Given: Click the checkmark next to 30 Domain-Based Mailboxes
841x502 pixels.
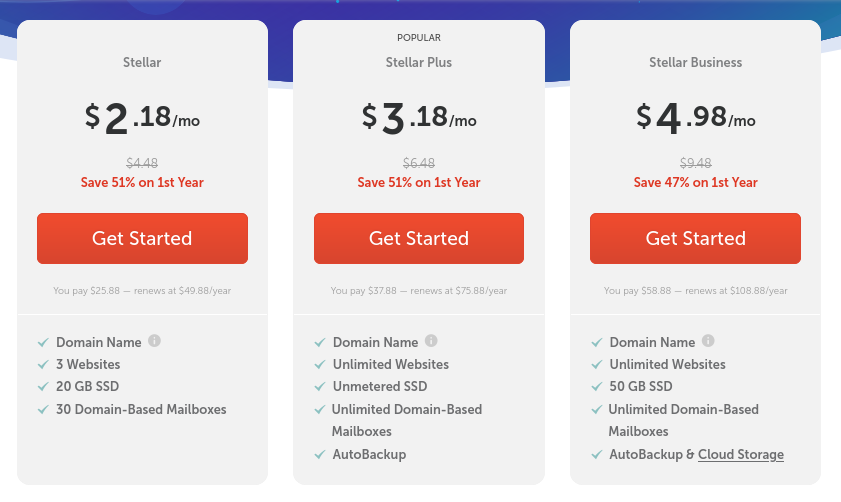Looking at the screenshot, I should (43, 410).
